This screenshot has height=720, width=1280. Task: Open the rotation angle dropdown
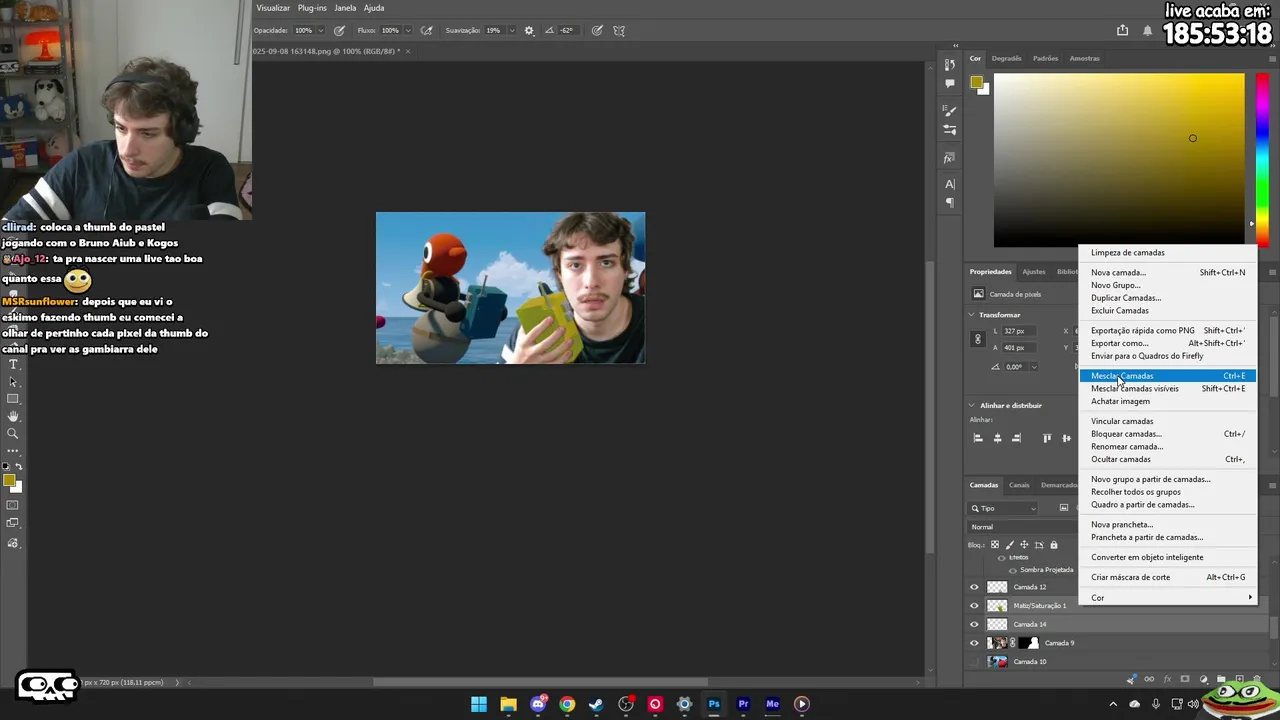tap(1033, 367)
